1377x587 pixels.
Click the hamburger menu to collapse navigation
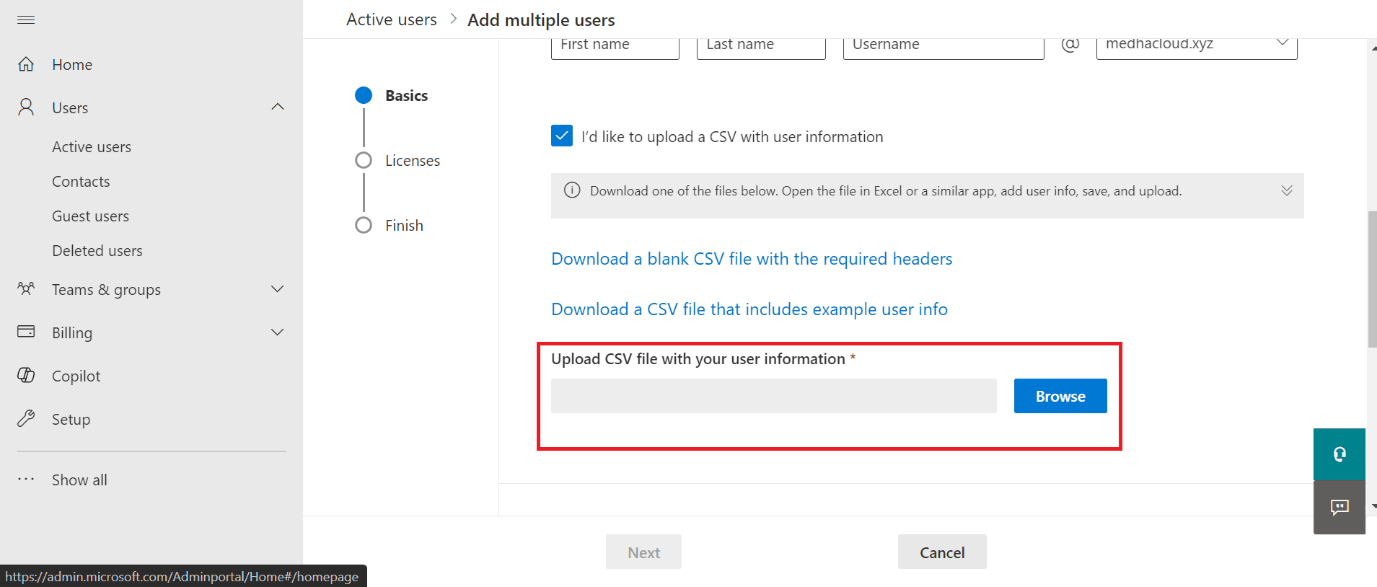25,18
